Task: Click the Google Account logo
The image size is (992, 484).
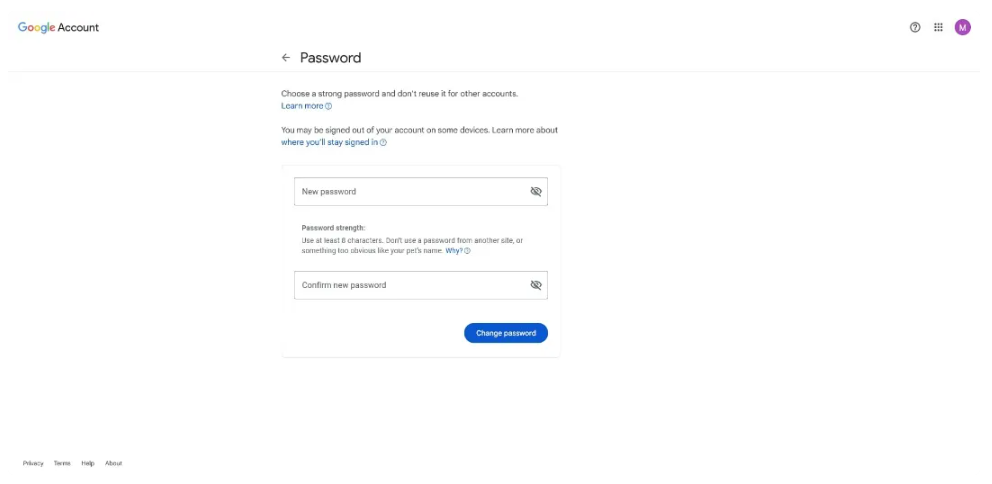Action: (x=58, y=28)
